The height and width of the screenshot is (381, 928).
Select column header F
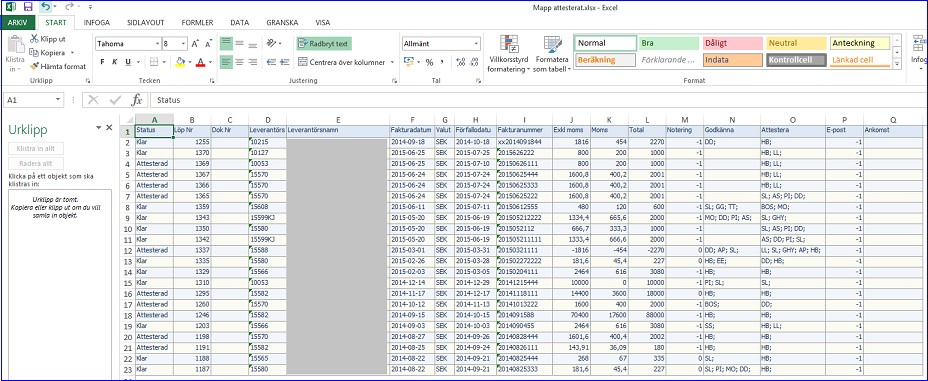pos(411,120)
